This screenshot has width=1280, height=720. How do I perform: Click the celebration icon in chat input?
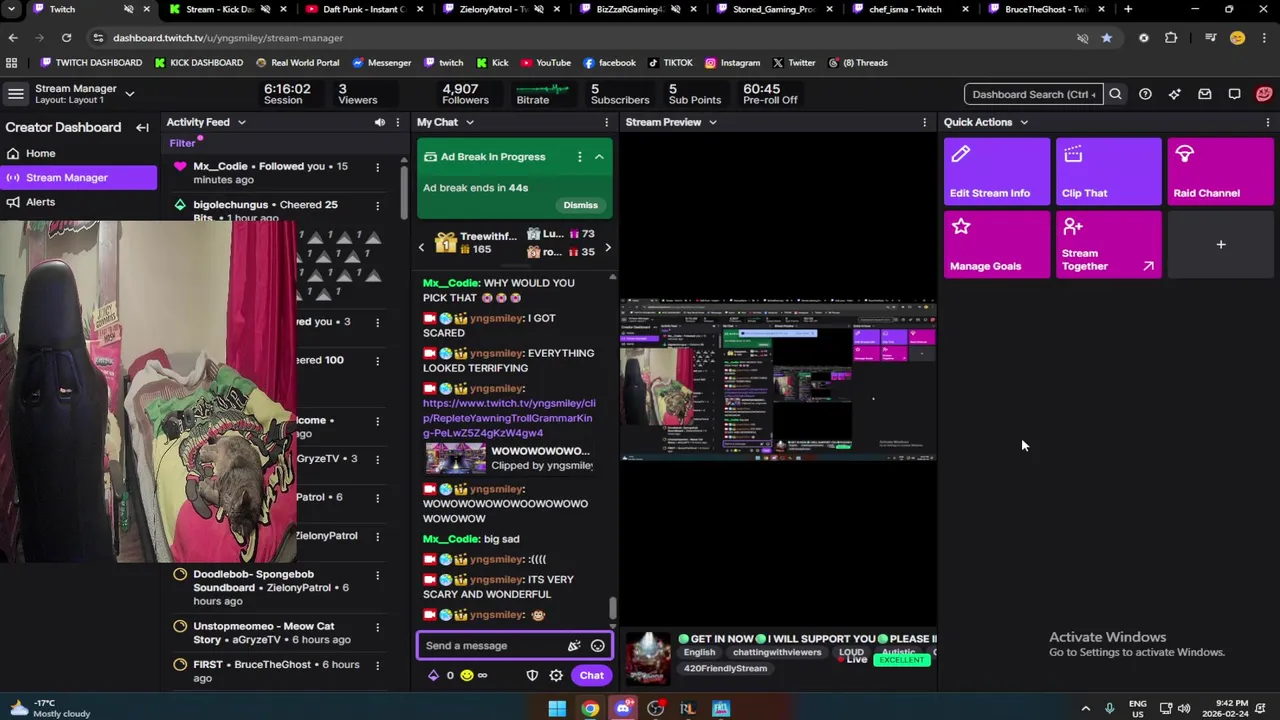[574, 646]
